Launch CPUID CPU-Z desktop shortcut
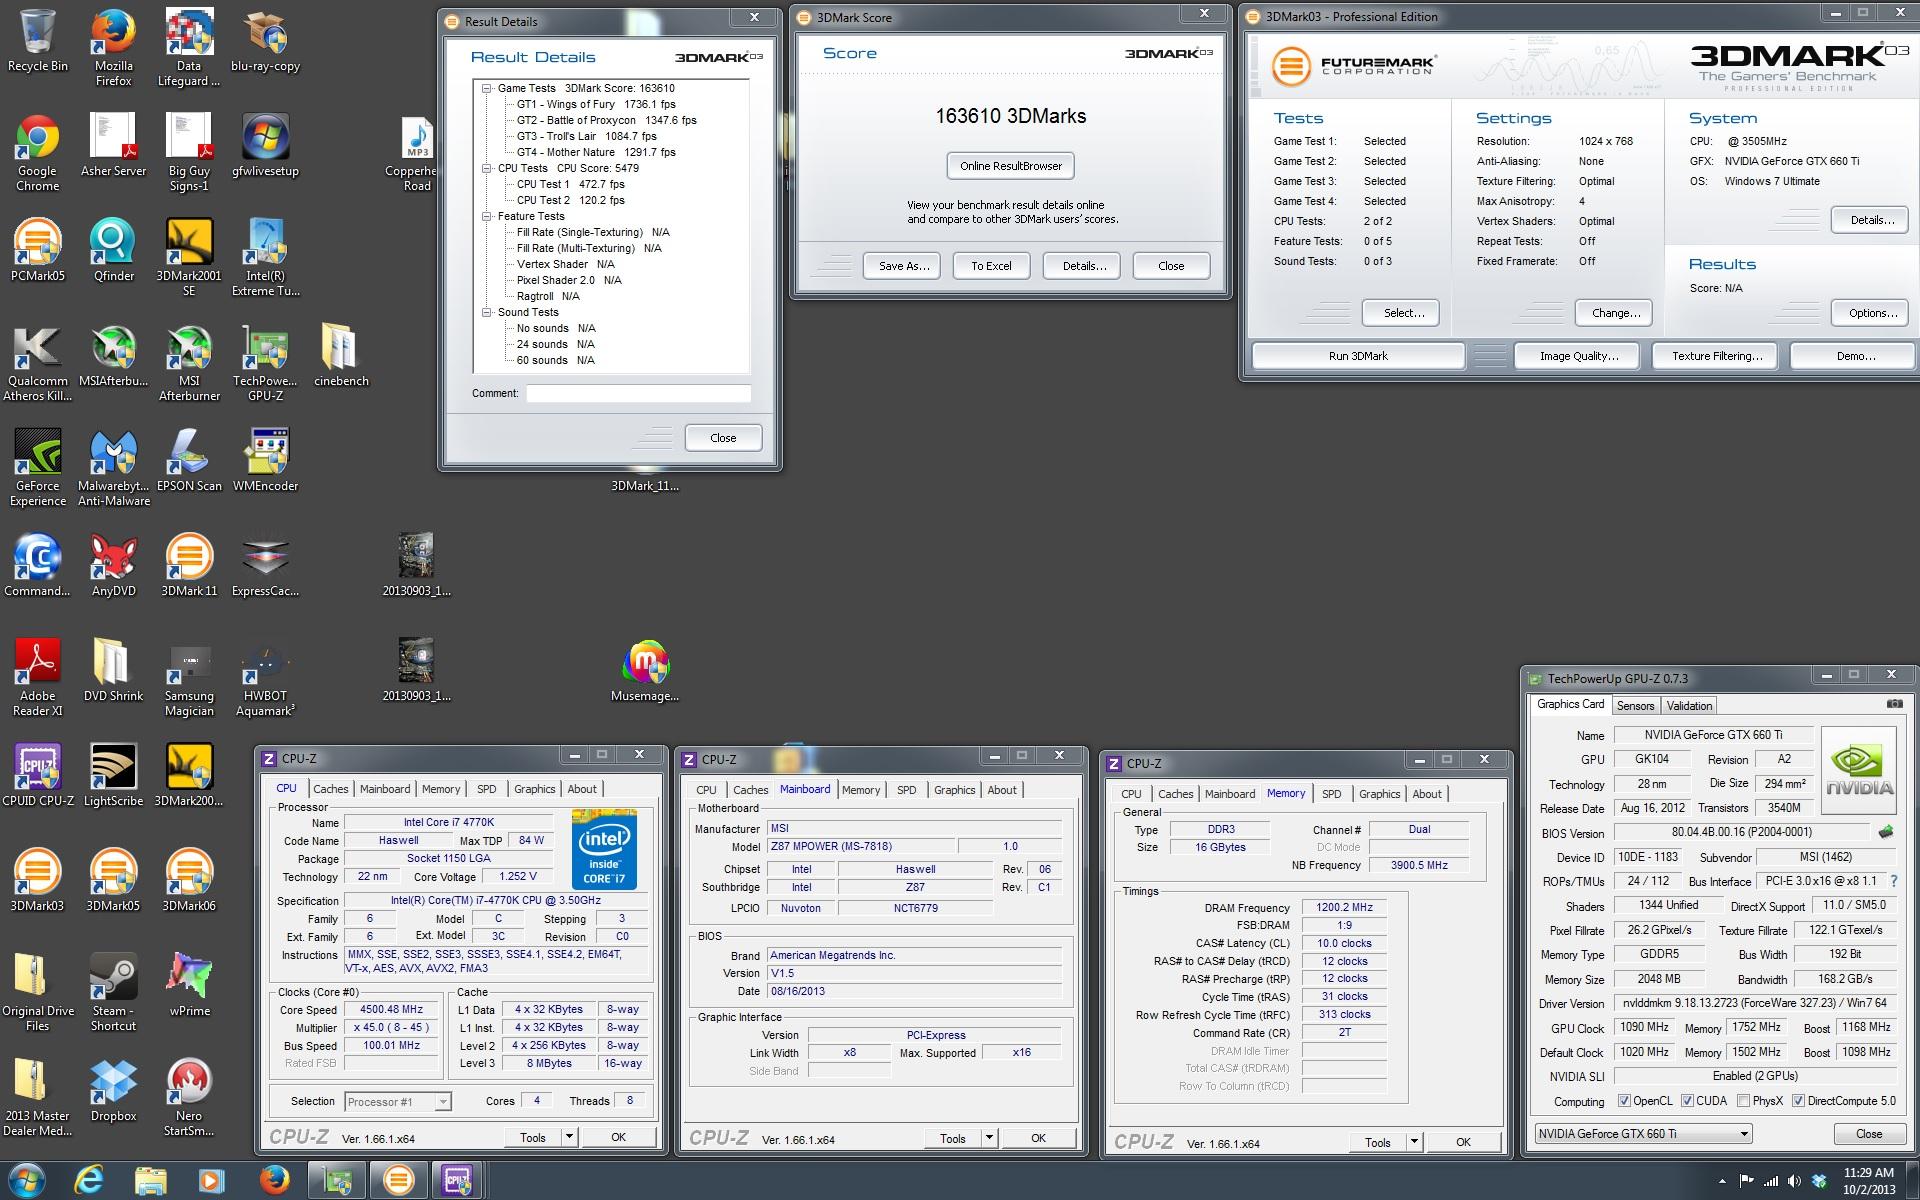Image resolution: width=1920 pixels, height=1200 pixels. click(x=38, y=775)
